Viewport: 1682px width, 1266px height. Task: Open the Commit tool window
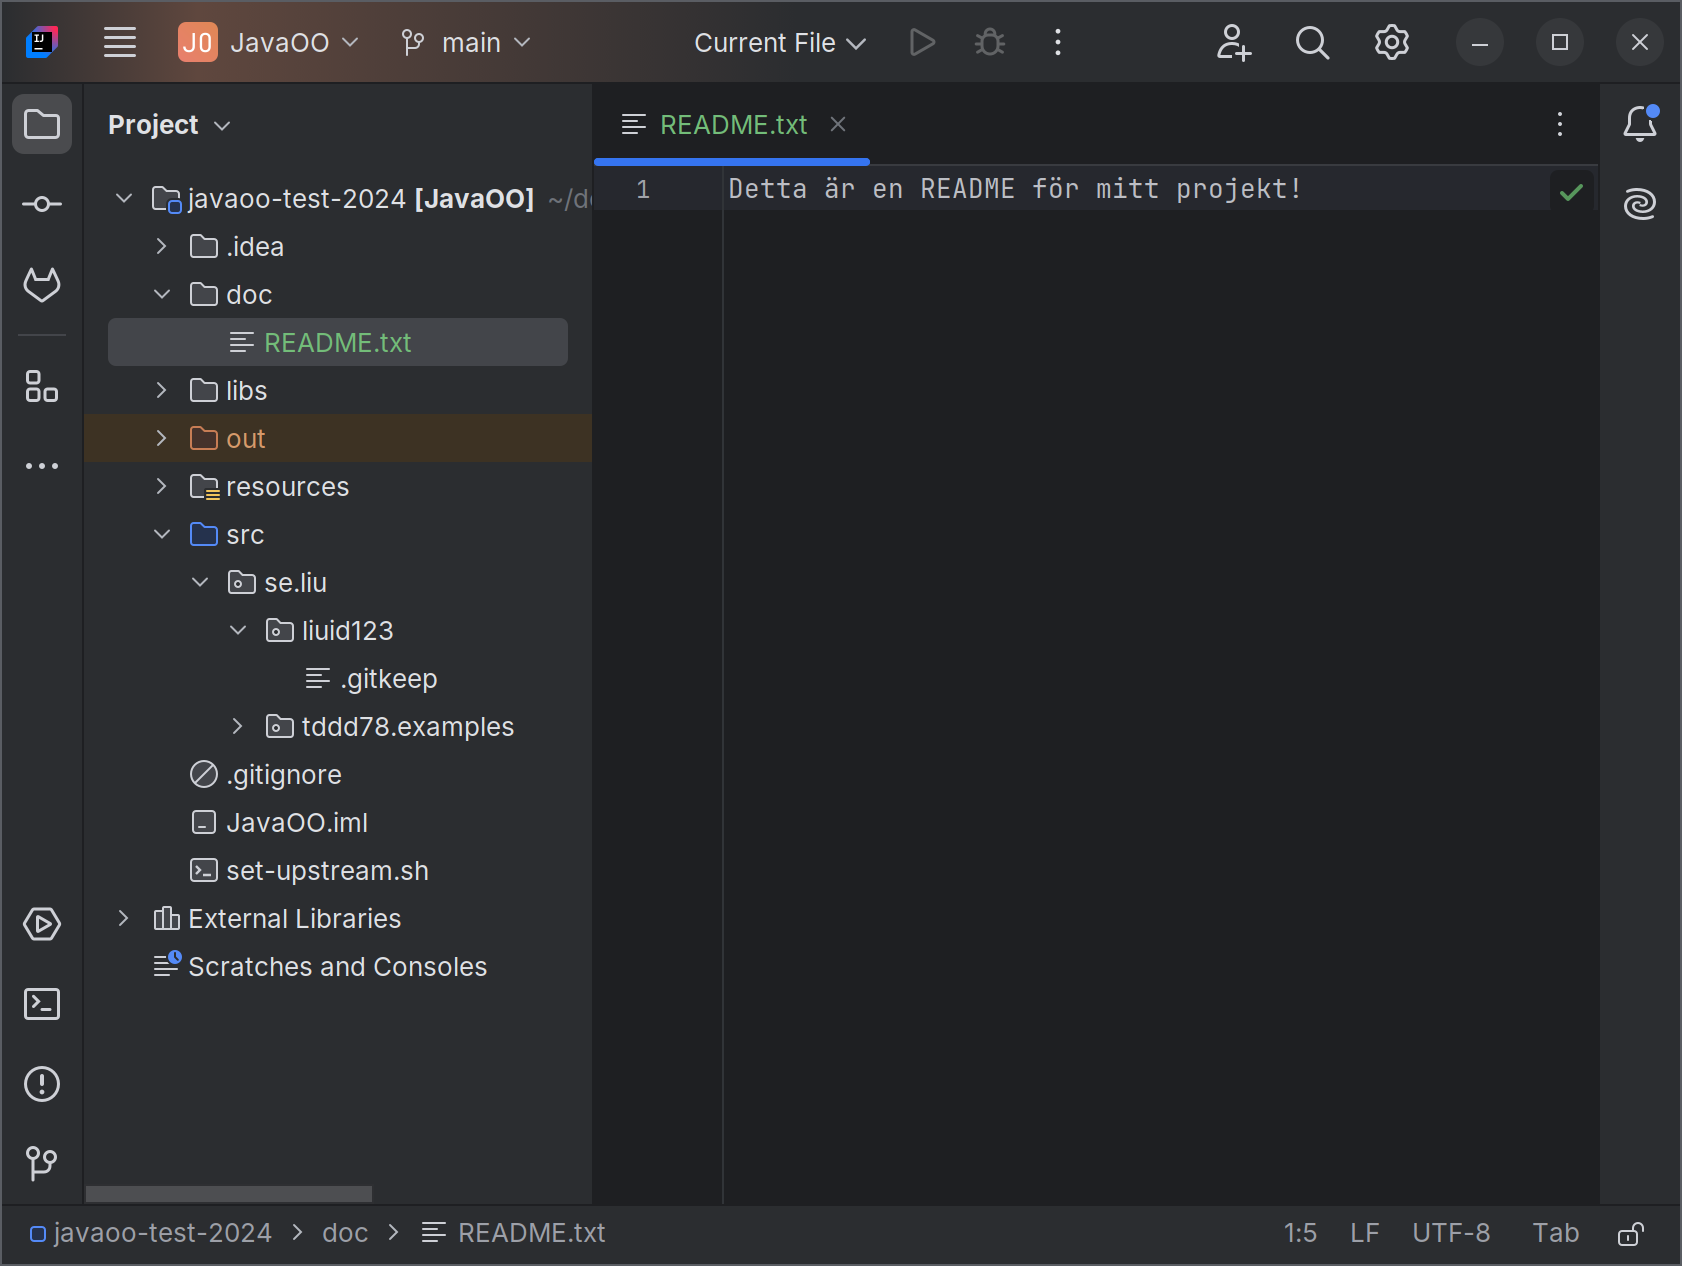[42, 204]
